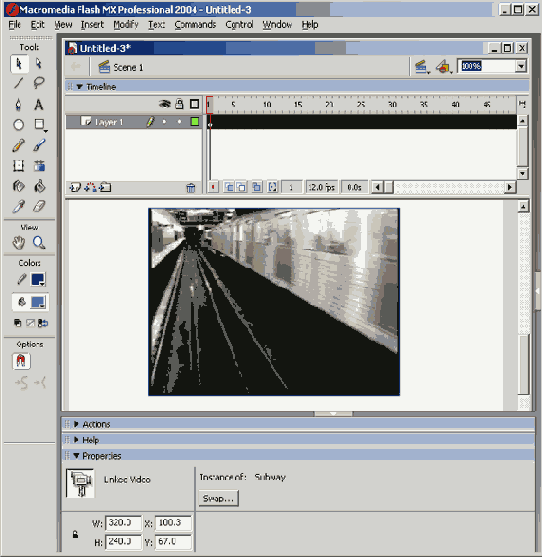
Task: Select the Eraser tool
Action: (39, 206)
